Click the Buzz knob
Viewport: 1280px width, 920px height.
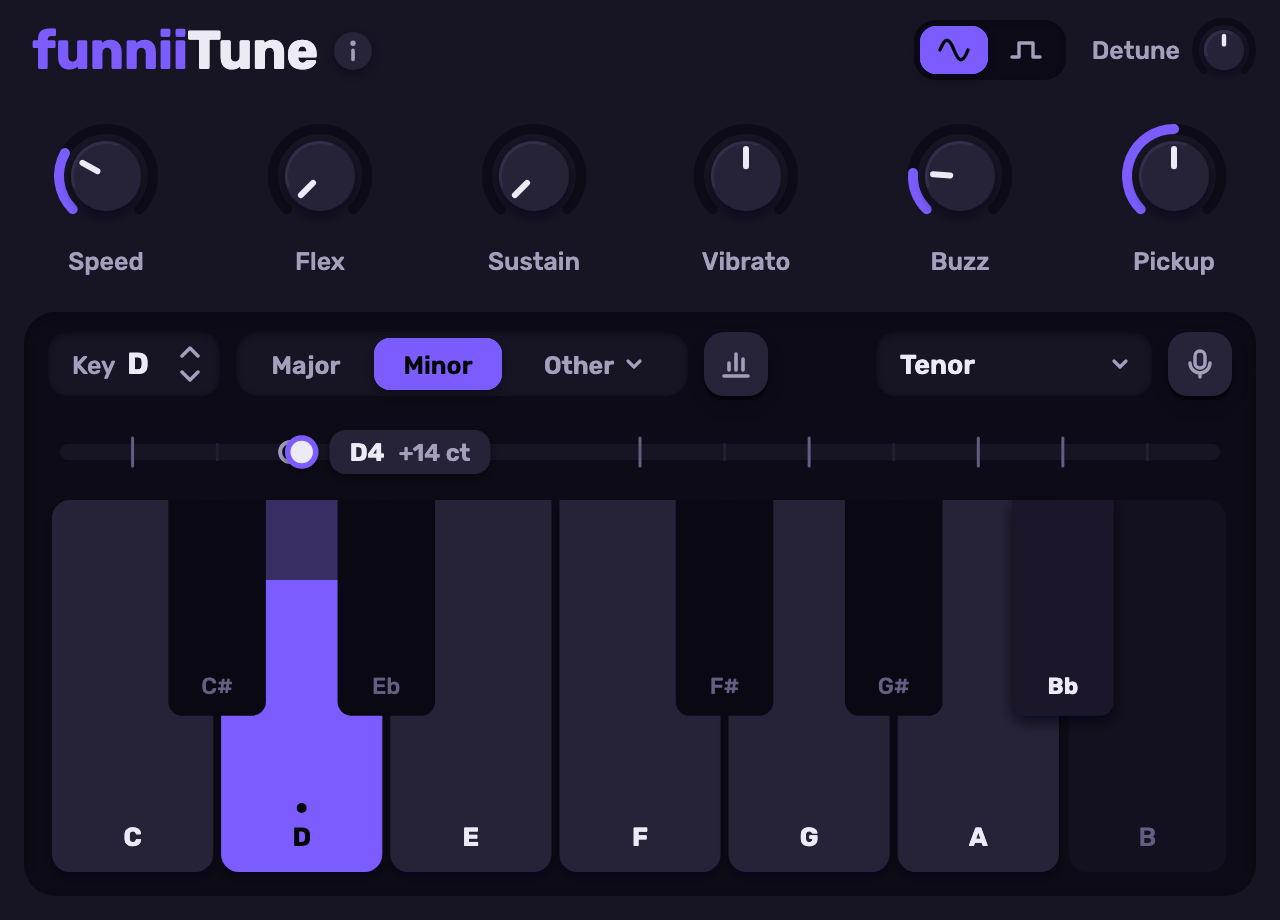[960, 176]
